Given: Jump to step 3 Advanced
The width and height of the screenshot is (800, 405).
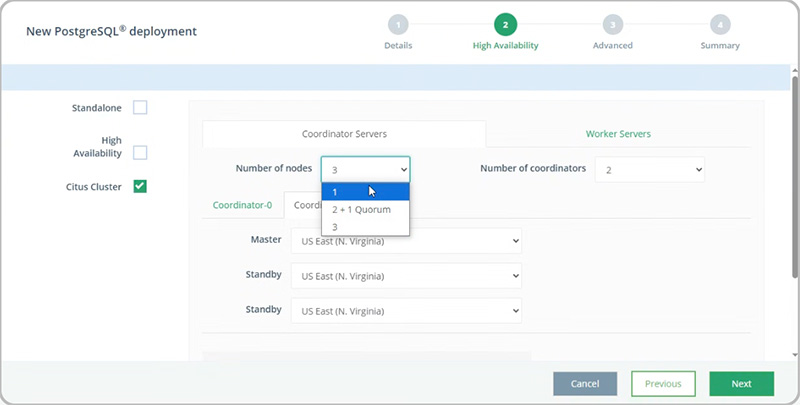Looking at the screenshot, I should (612, 25).
